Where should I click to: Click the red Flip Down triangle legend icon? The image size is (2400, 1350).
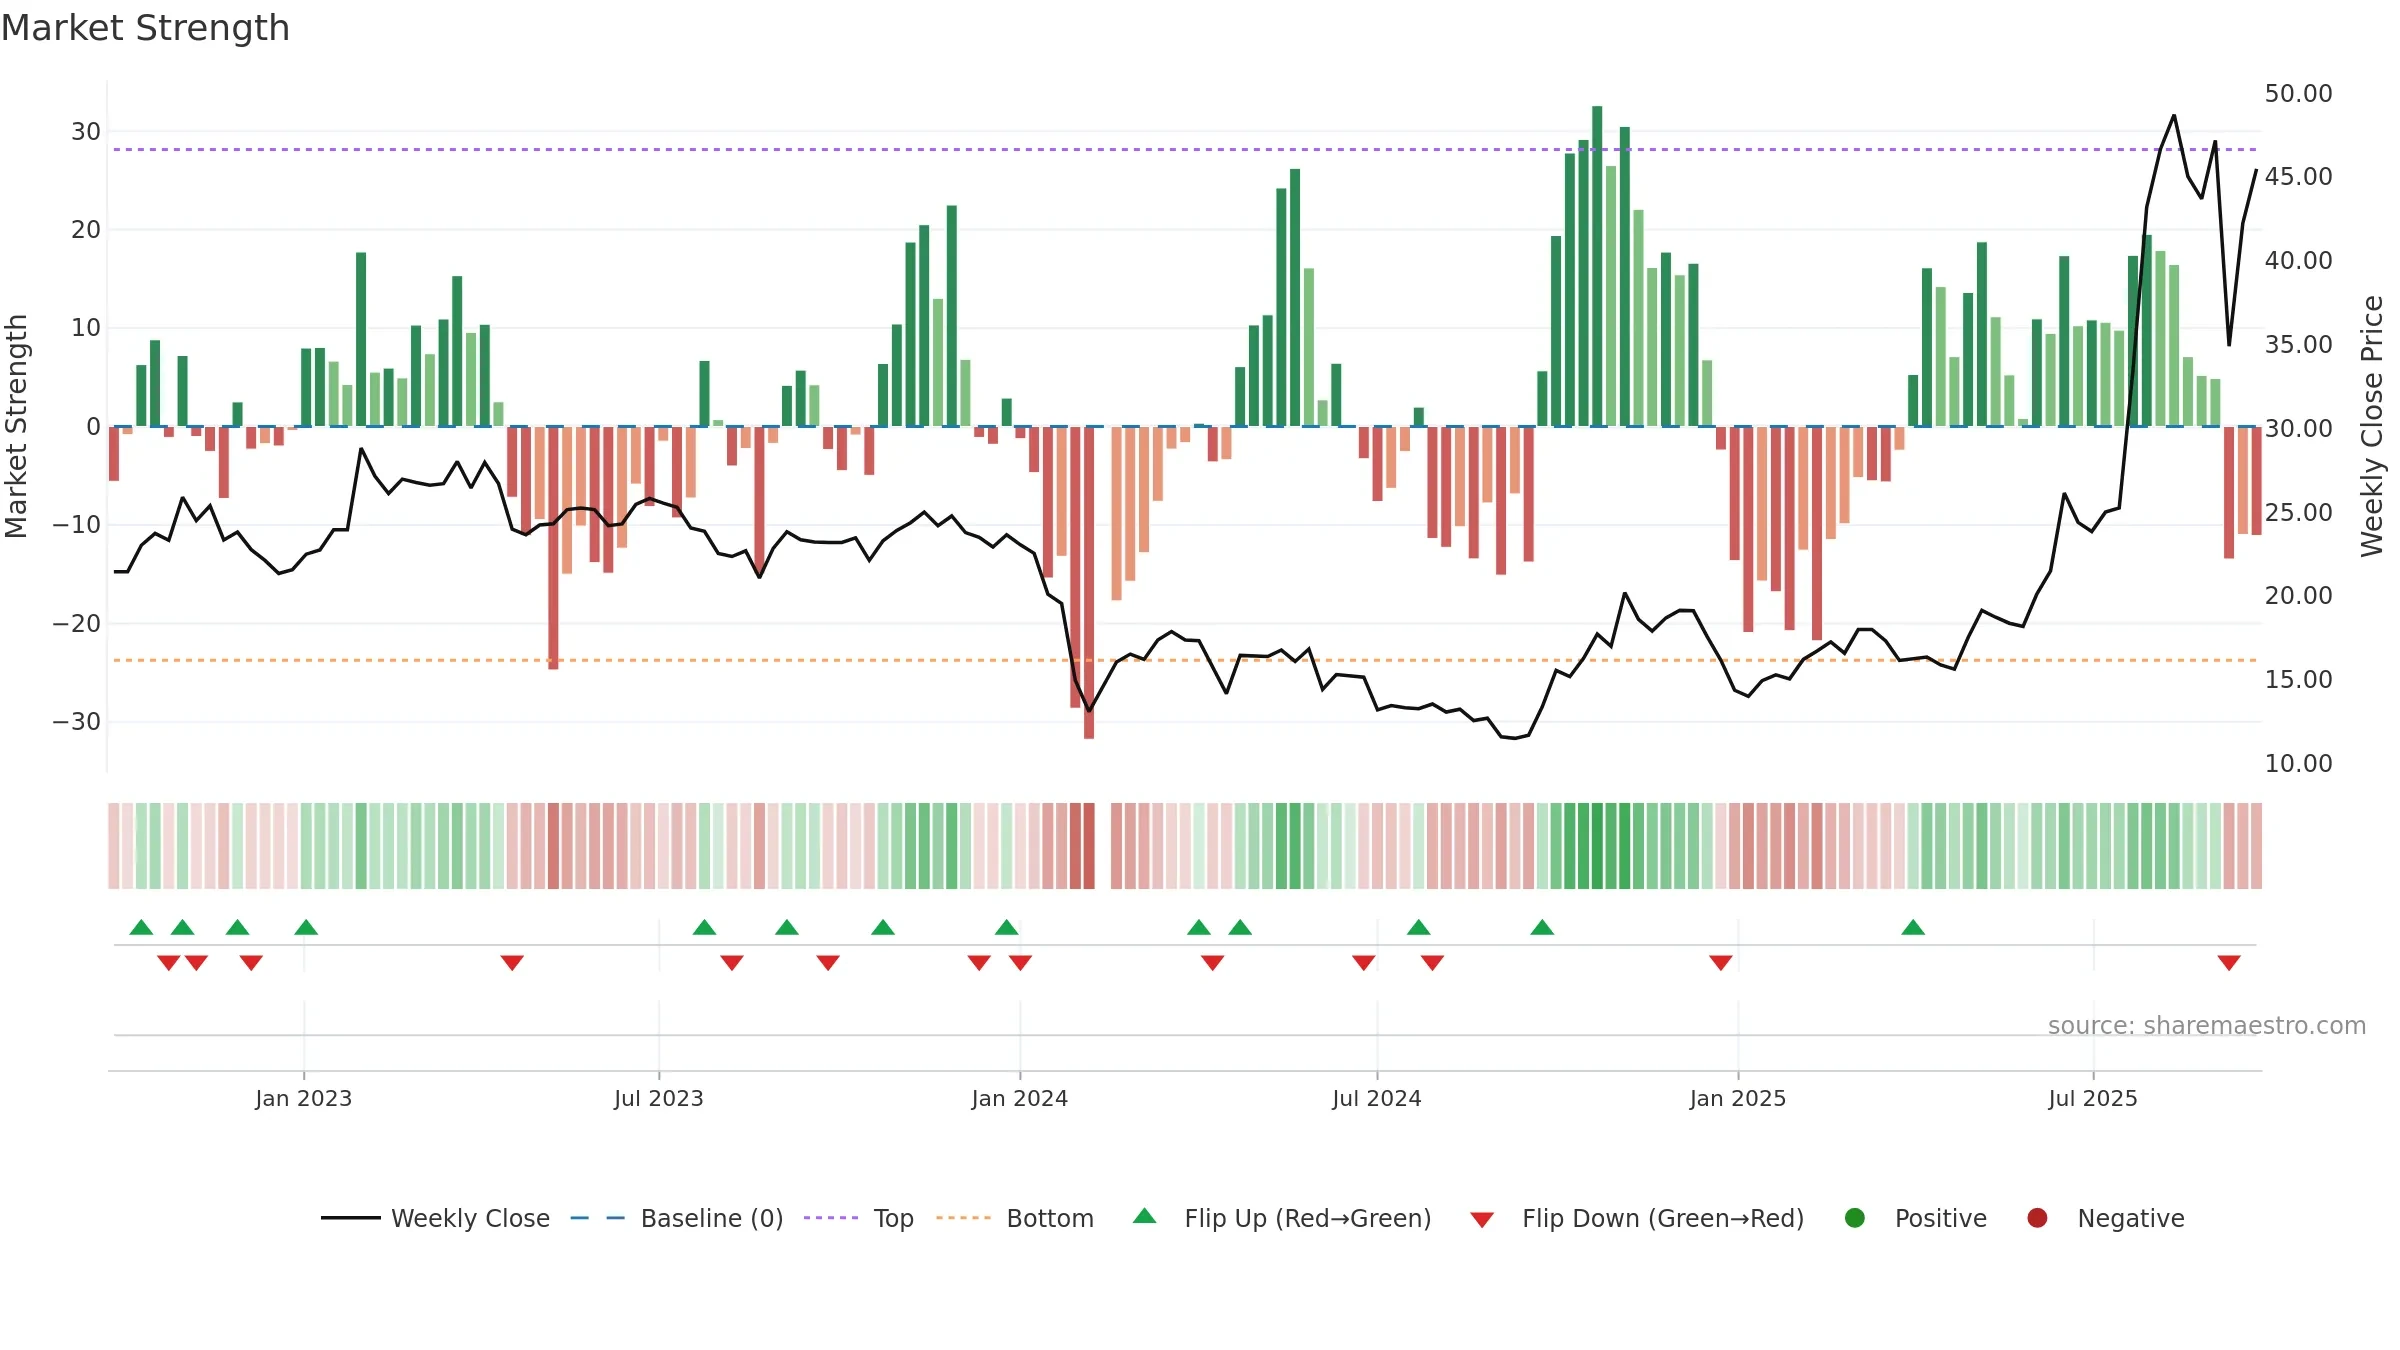click(x=1483, y=1220)
